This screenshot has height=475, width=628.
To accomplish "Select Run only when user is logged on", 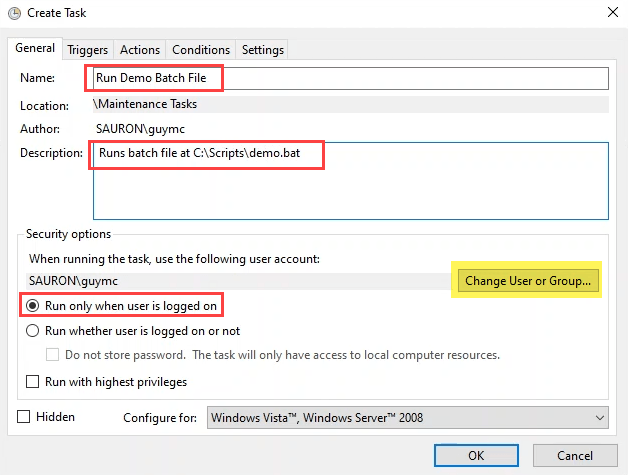I will [x=34, y=305].
